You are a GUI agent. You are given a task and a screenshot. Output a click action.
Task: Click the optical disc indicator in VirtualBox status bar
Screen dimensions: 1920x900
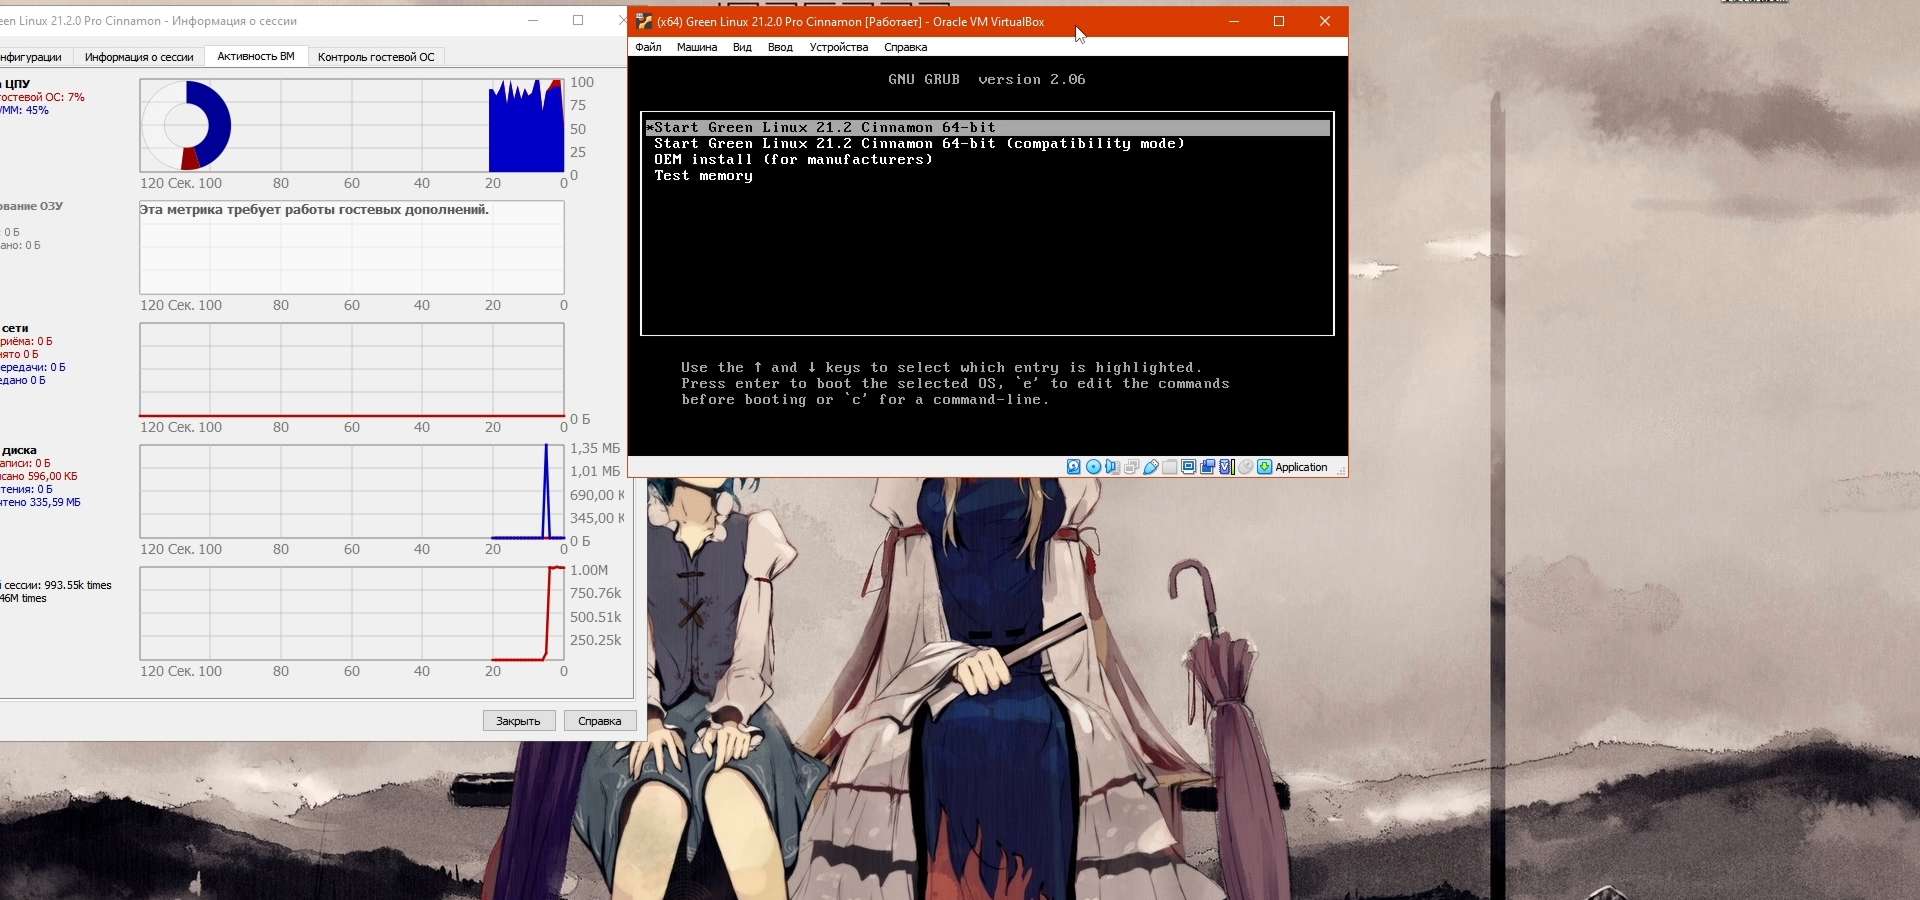(x=1093, y=467)
